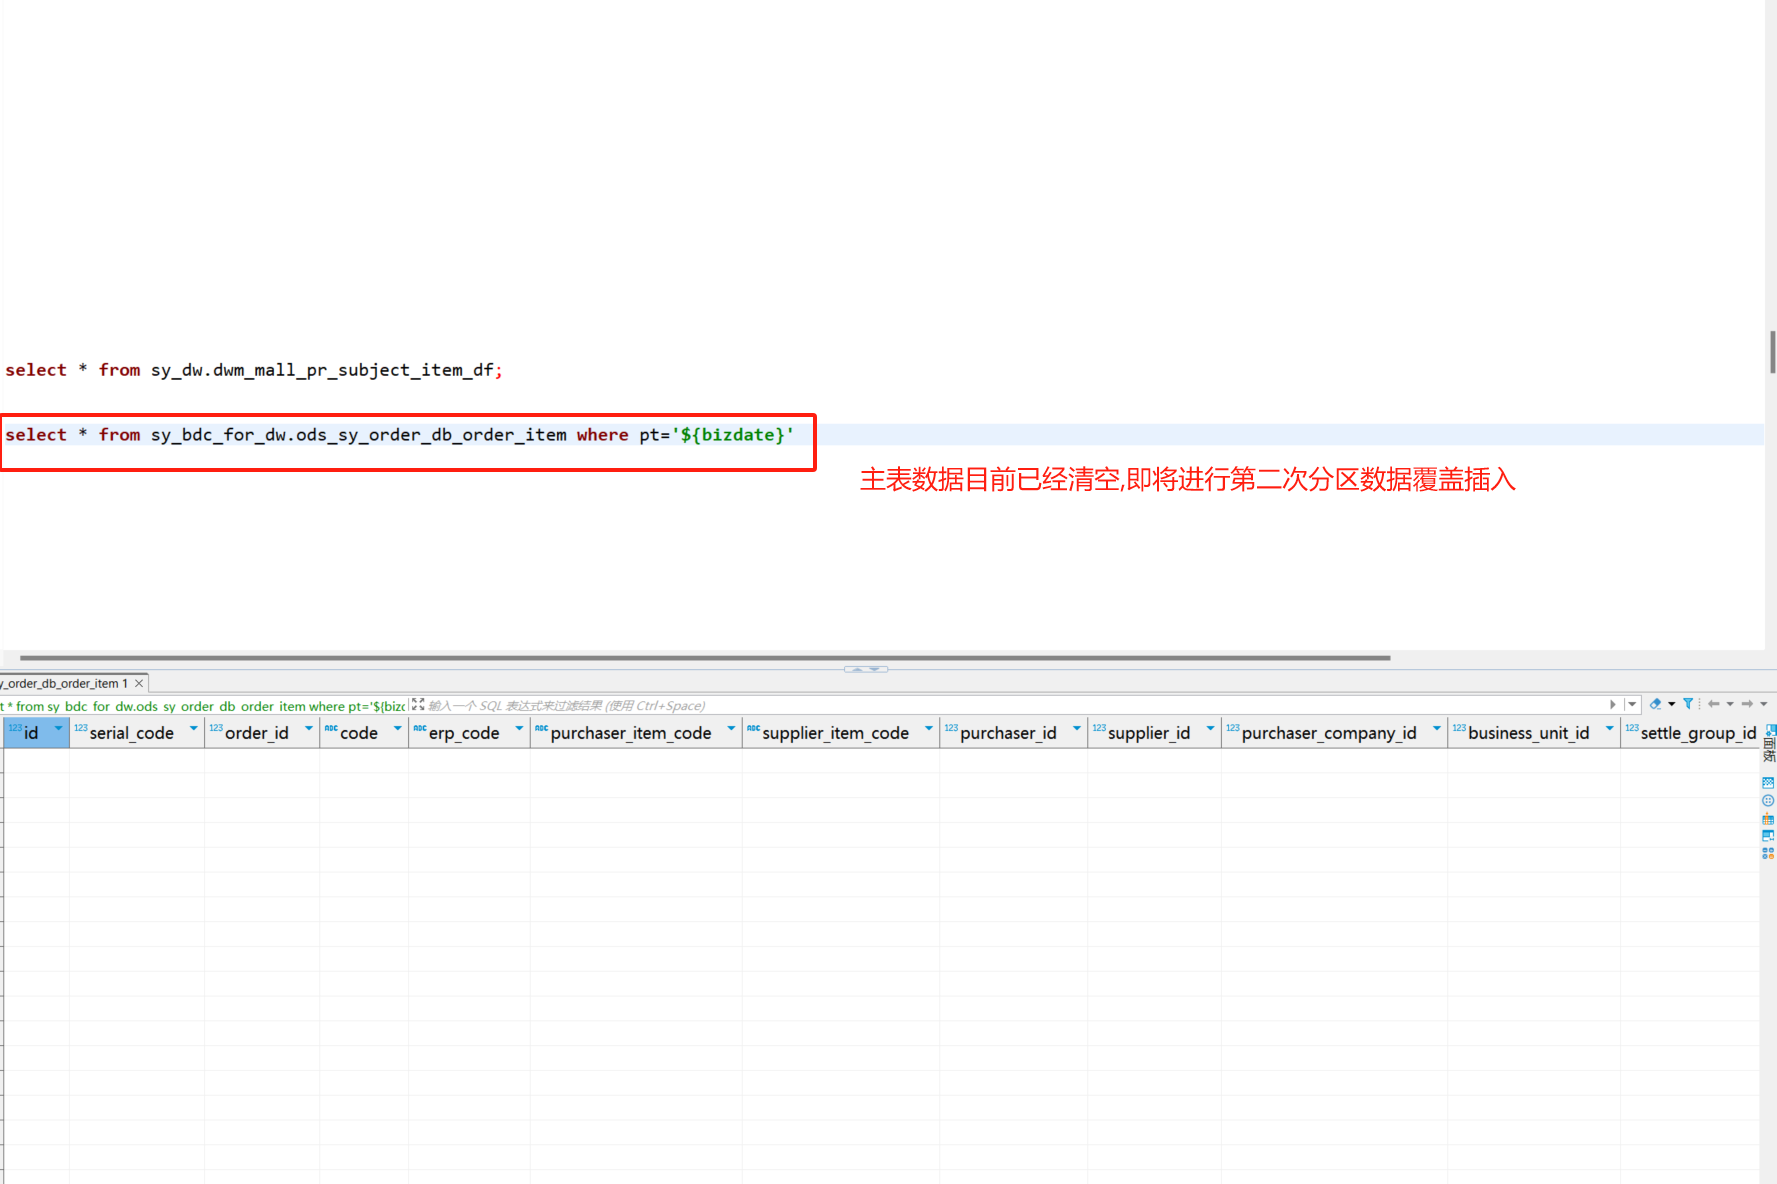Click the references panel icon at sidebar bottom

click(1768, 853)
